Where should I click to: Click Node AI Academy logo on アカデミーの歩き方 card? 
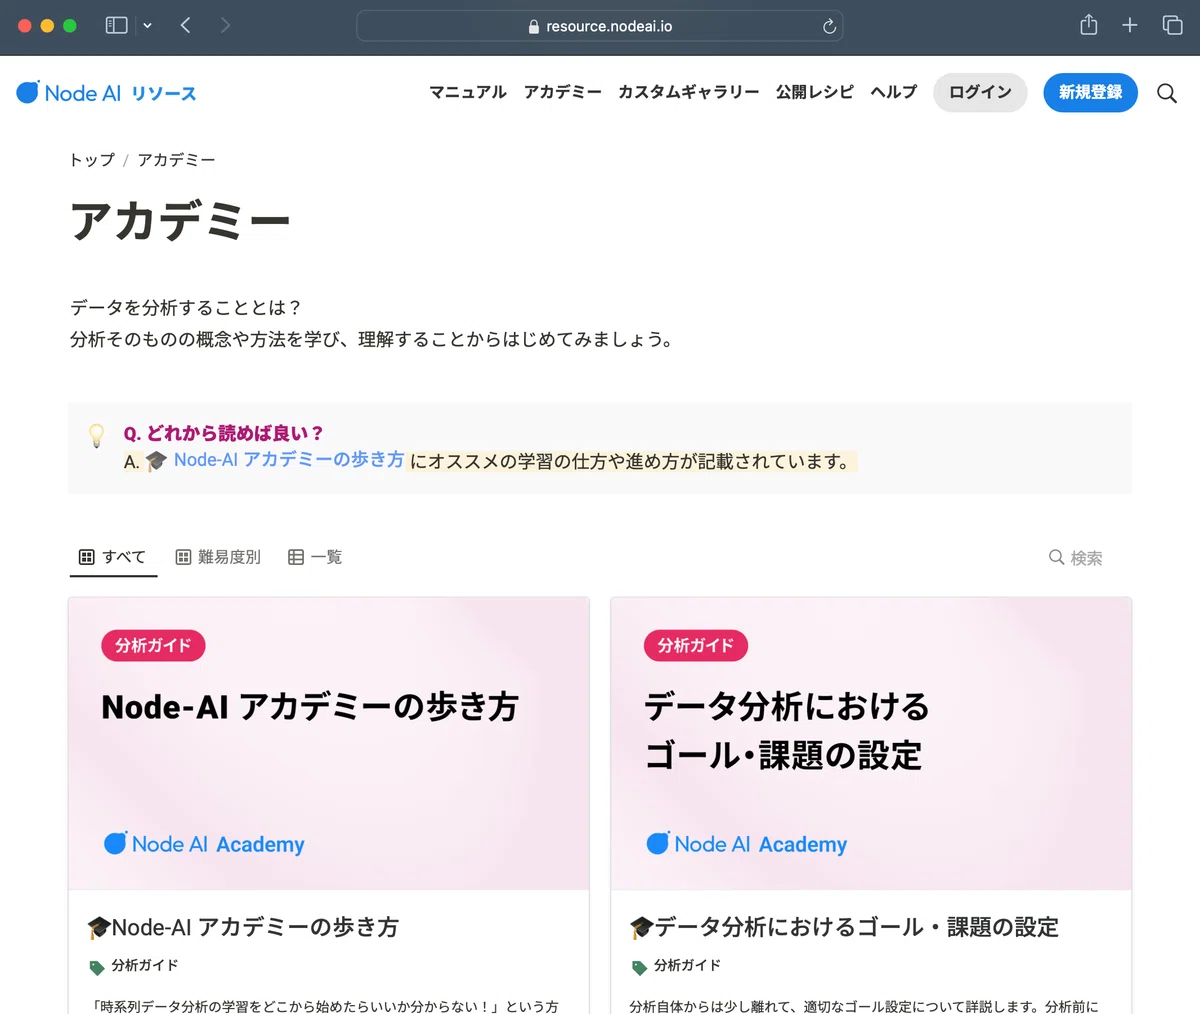204,844
